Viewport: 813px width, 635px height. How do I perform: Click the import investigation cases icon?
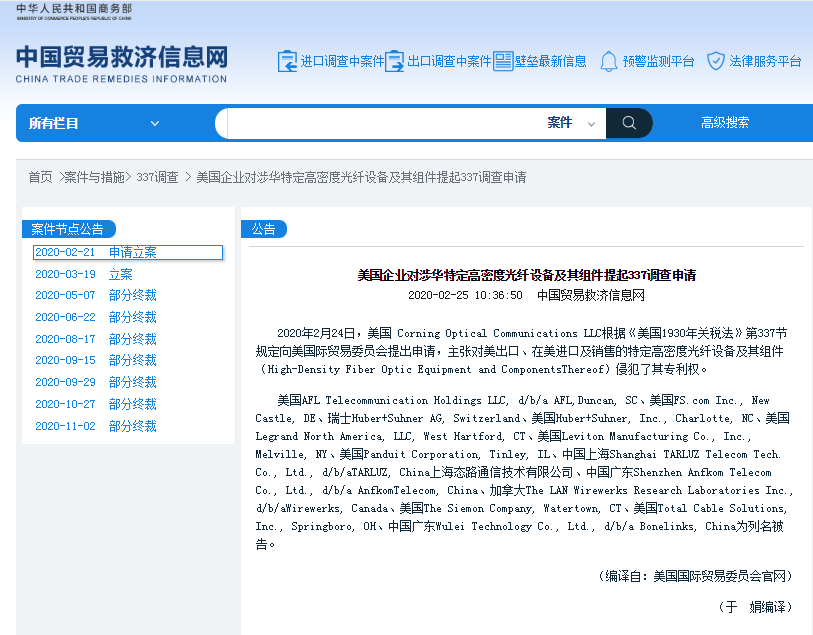287,61
